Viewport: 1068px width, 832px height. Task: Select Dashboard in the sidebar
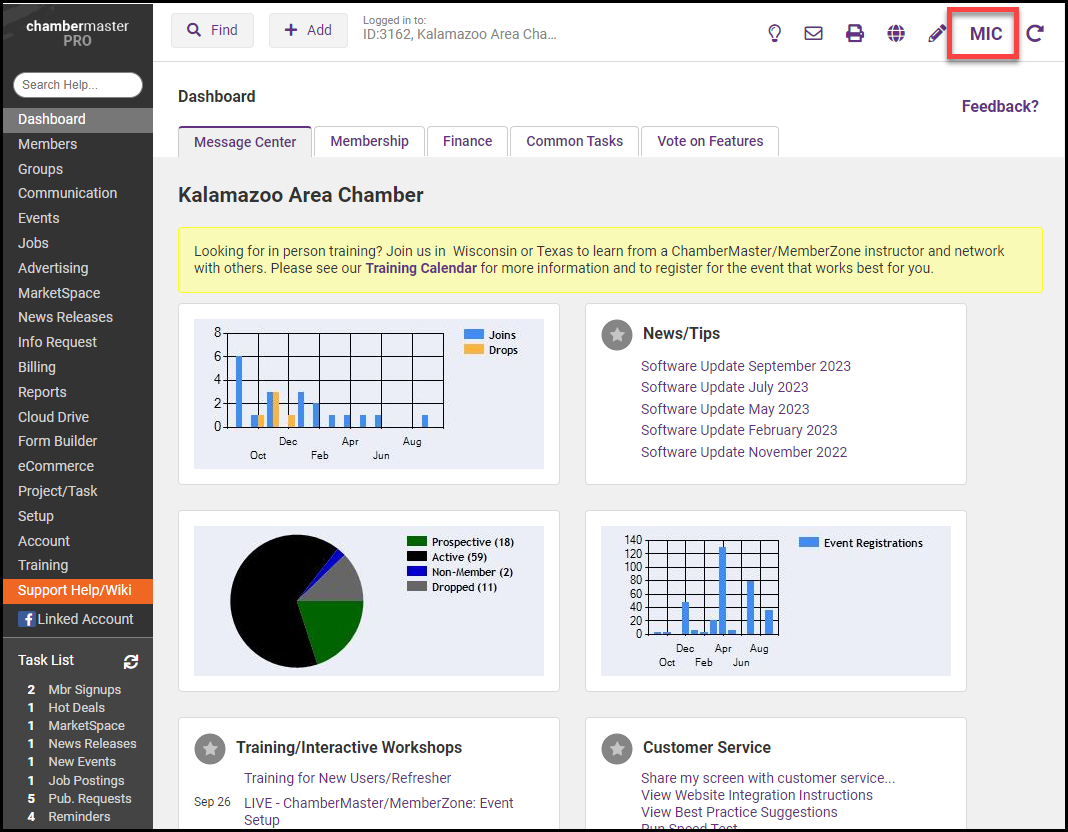pos(78,119)
